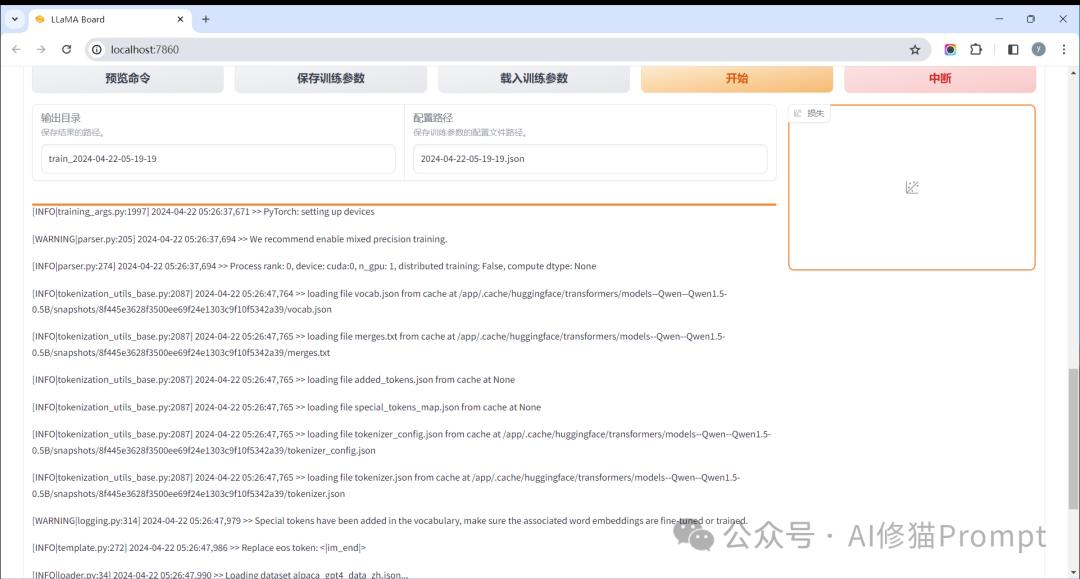Expand the tab search dropdown arrow
This screenshot has width=1080, height=579.
(x=14, y=19)
